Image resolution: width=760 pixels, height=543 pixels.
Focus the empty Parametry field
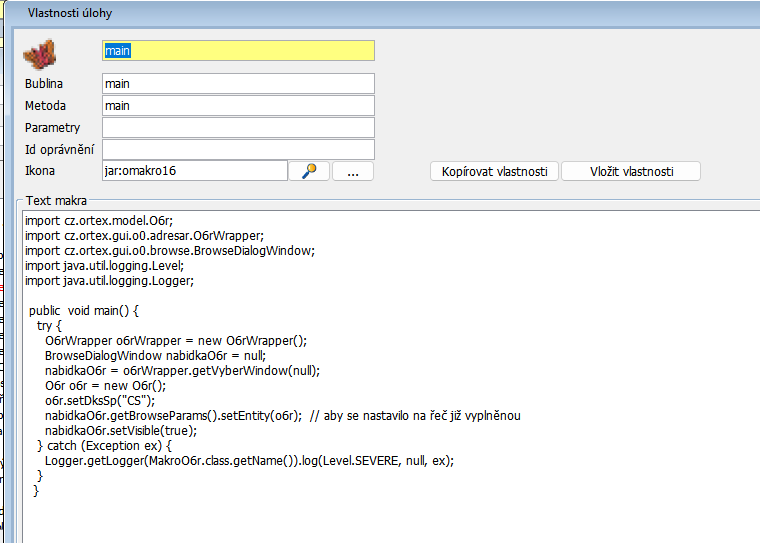pyautogui.click(x=238, y=128)
